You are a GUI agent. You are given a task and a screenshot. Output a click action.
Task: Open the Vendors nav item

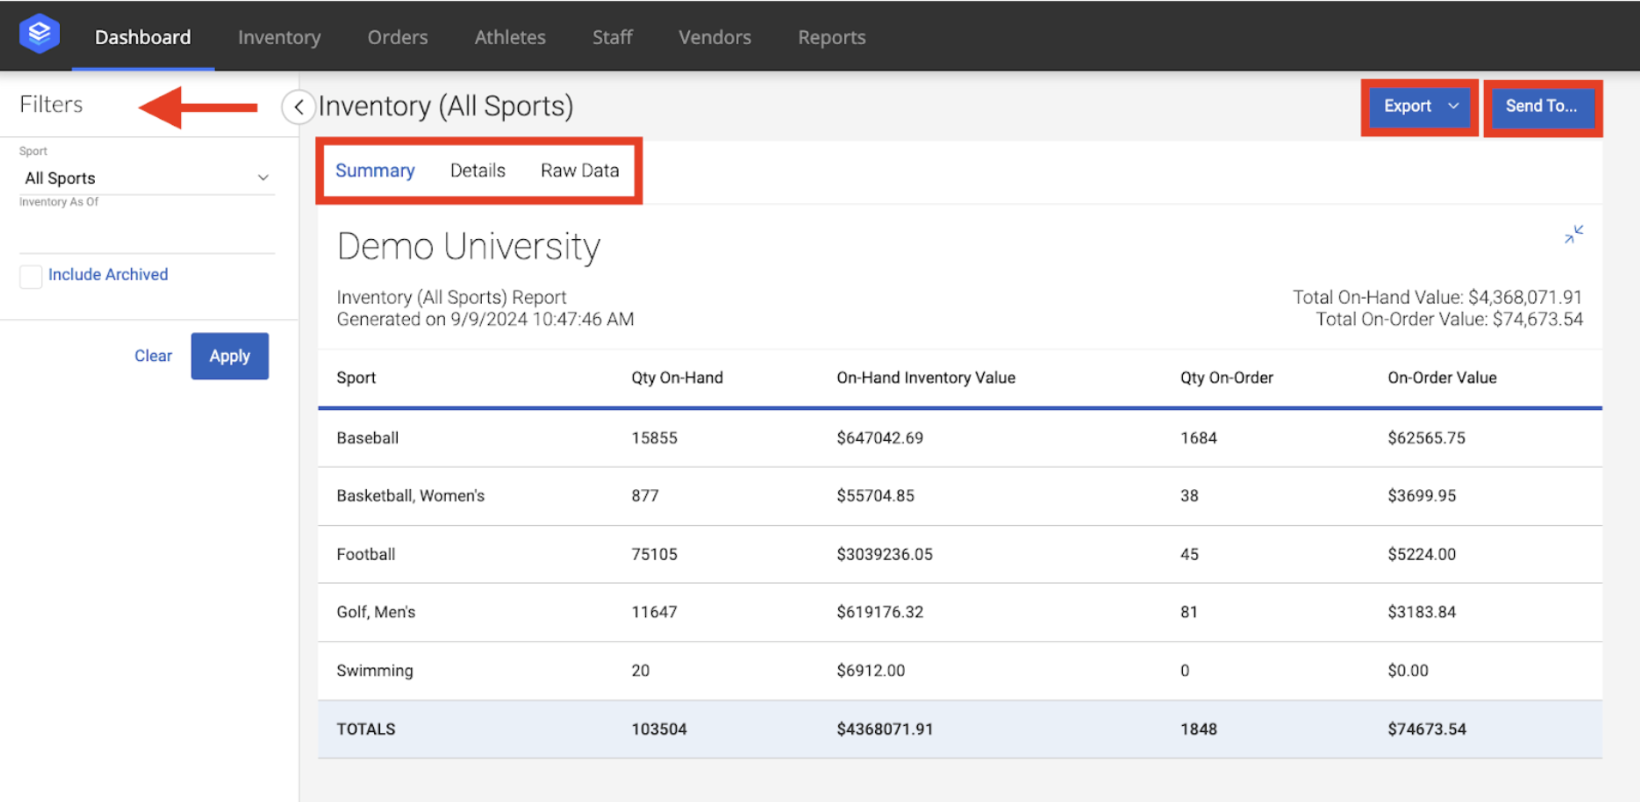pyautogui.click(x=714, y=37)
